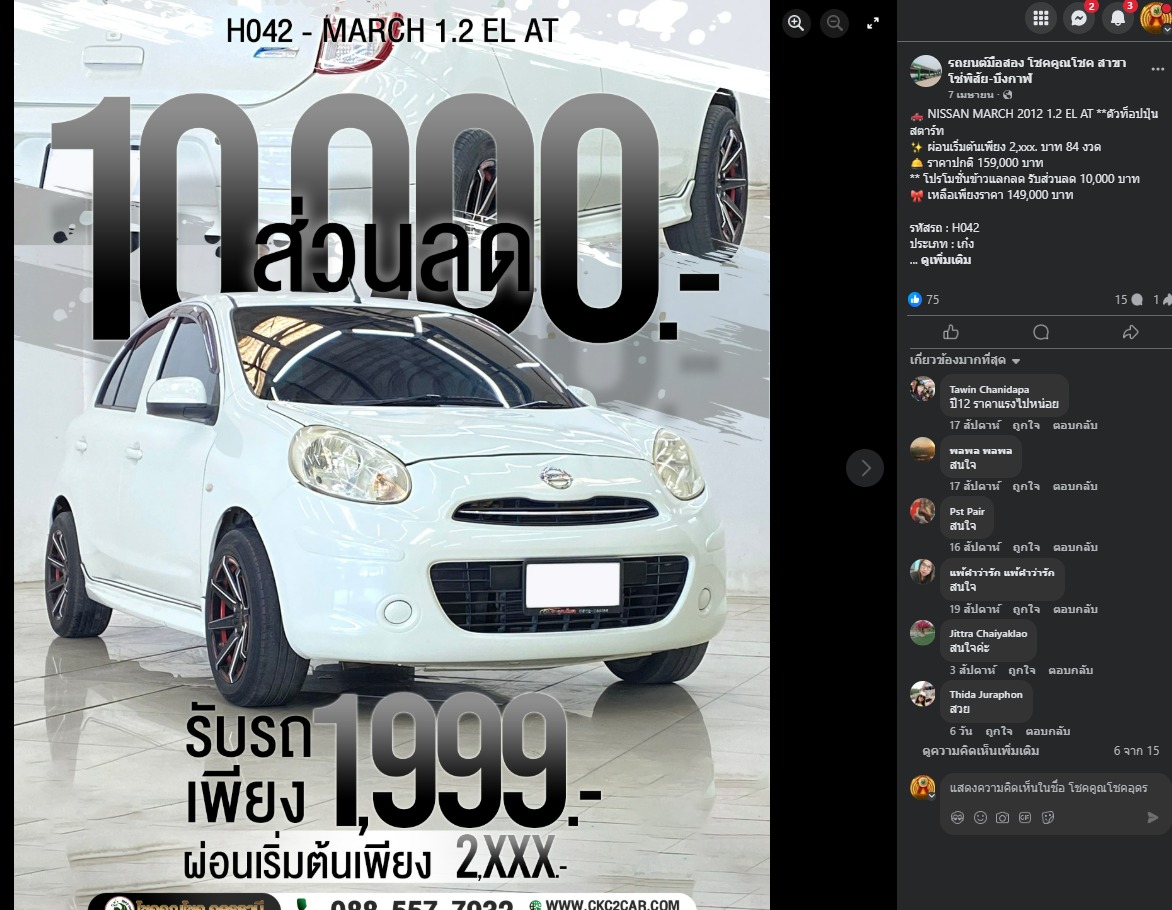Like Tawin Chanidapa's comment

click(1026, 425)
